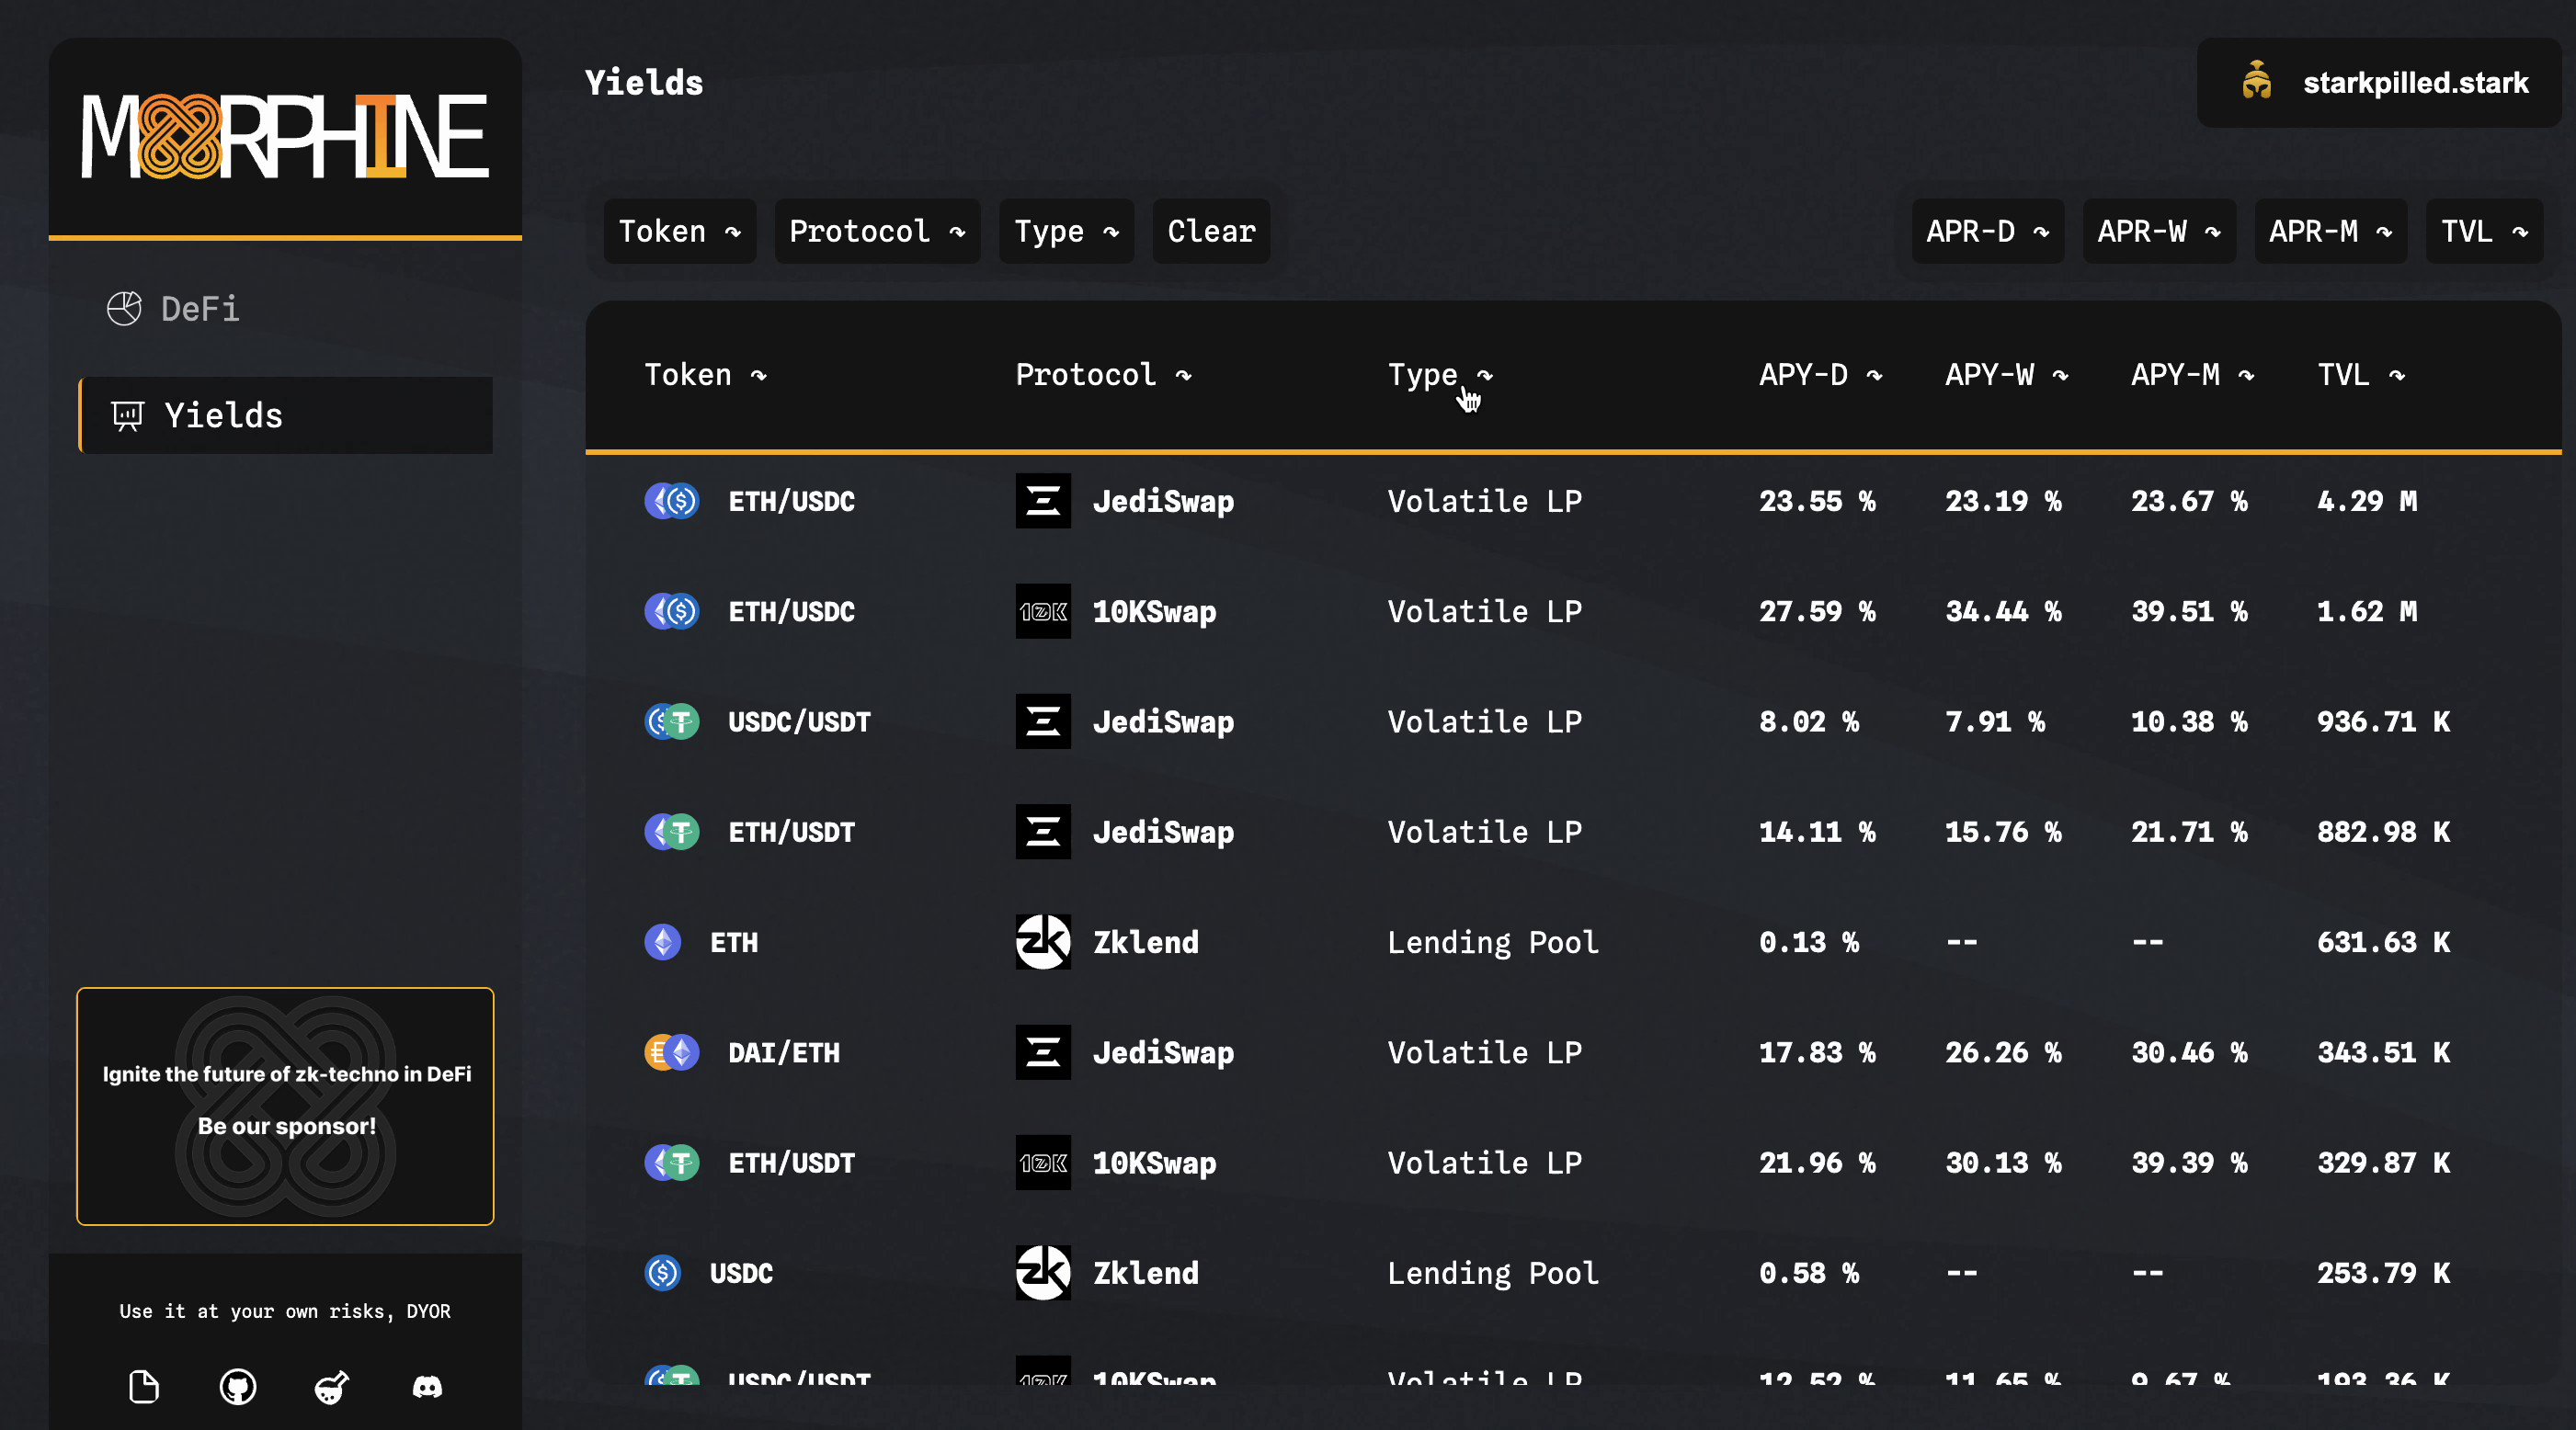Click the flask lab icon
2576x1430 pixels.
click(x=331, y=1387)
